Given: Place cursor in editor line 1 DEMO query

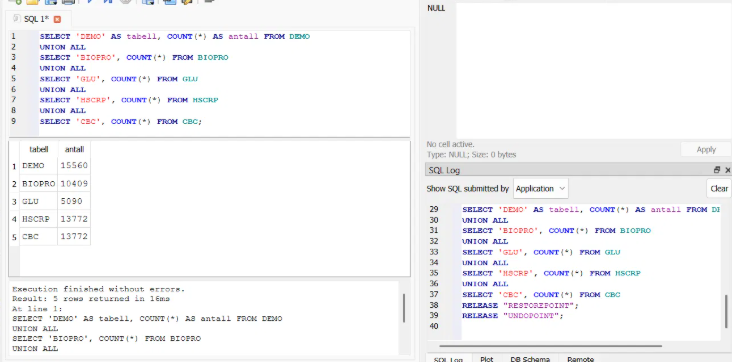Looking at the screenshot, I should tap(175, 36).
